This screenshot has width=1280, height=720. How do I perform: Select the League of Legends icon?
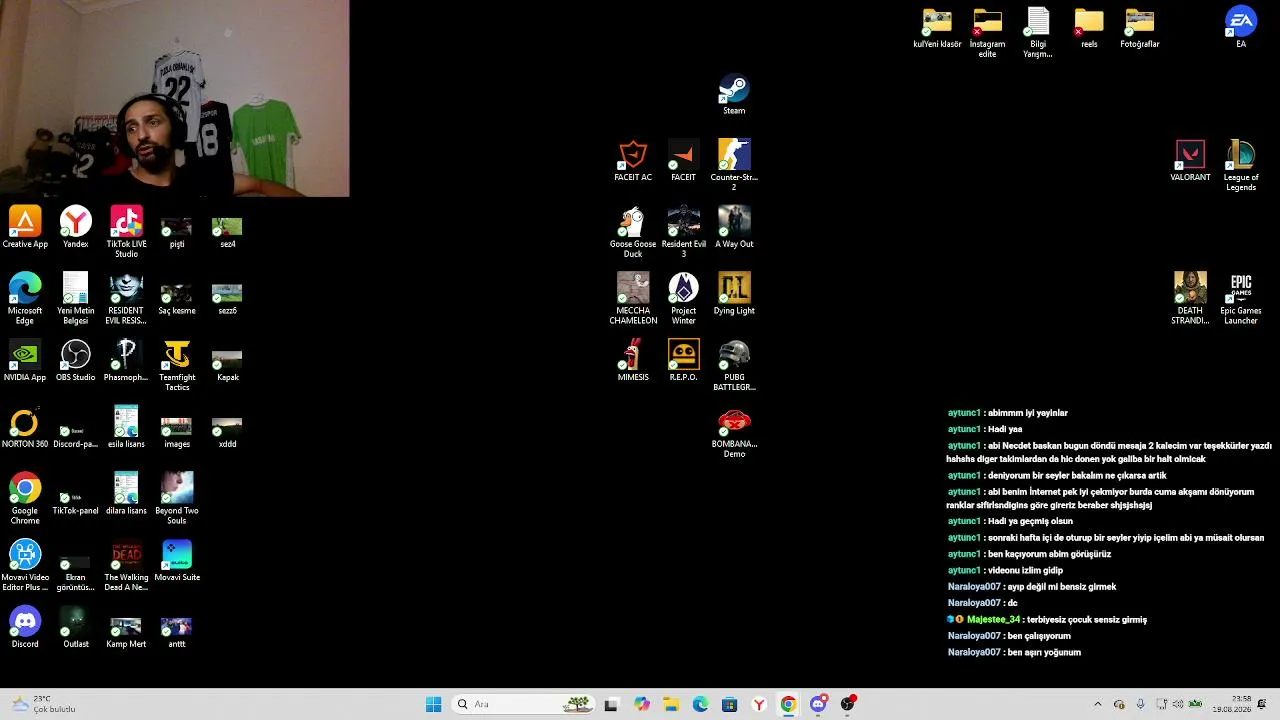1241,165
